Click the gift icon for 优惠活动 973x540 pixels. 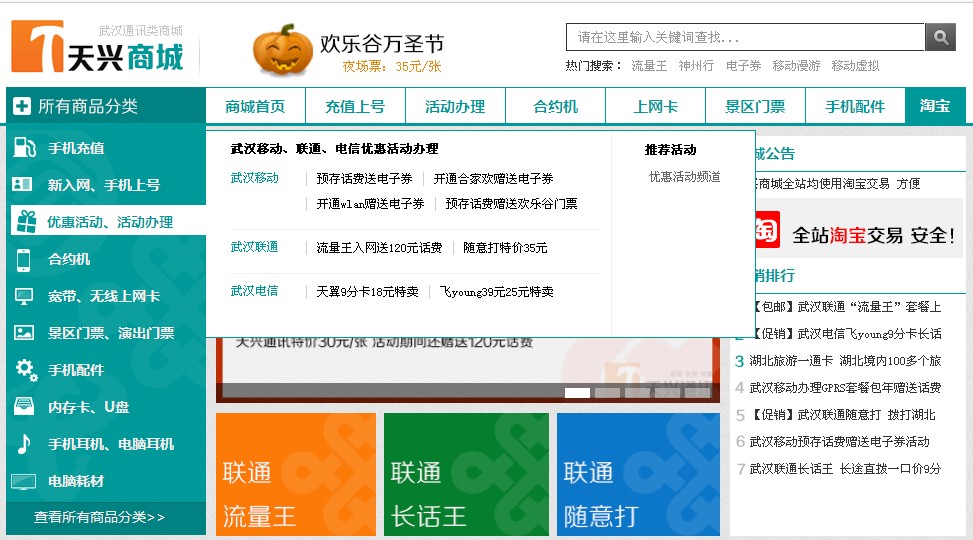click(26, 222)
